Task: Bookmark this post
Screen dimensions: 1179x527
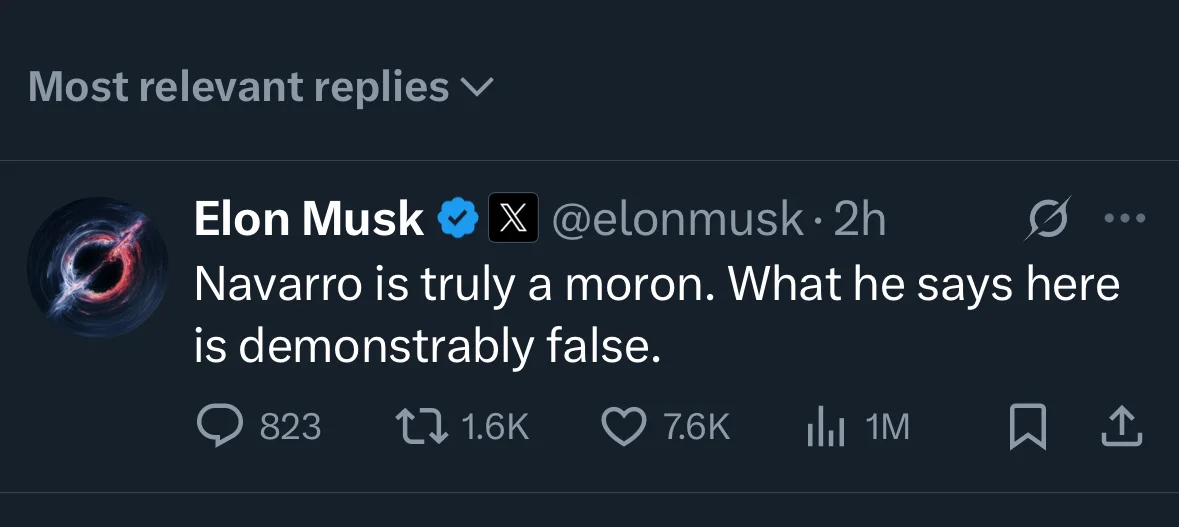Action: click(1027, 428)
